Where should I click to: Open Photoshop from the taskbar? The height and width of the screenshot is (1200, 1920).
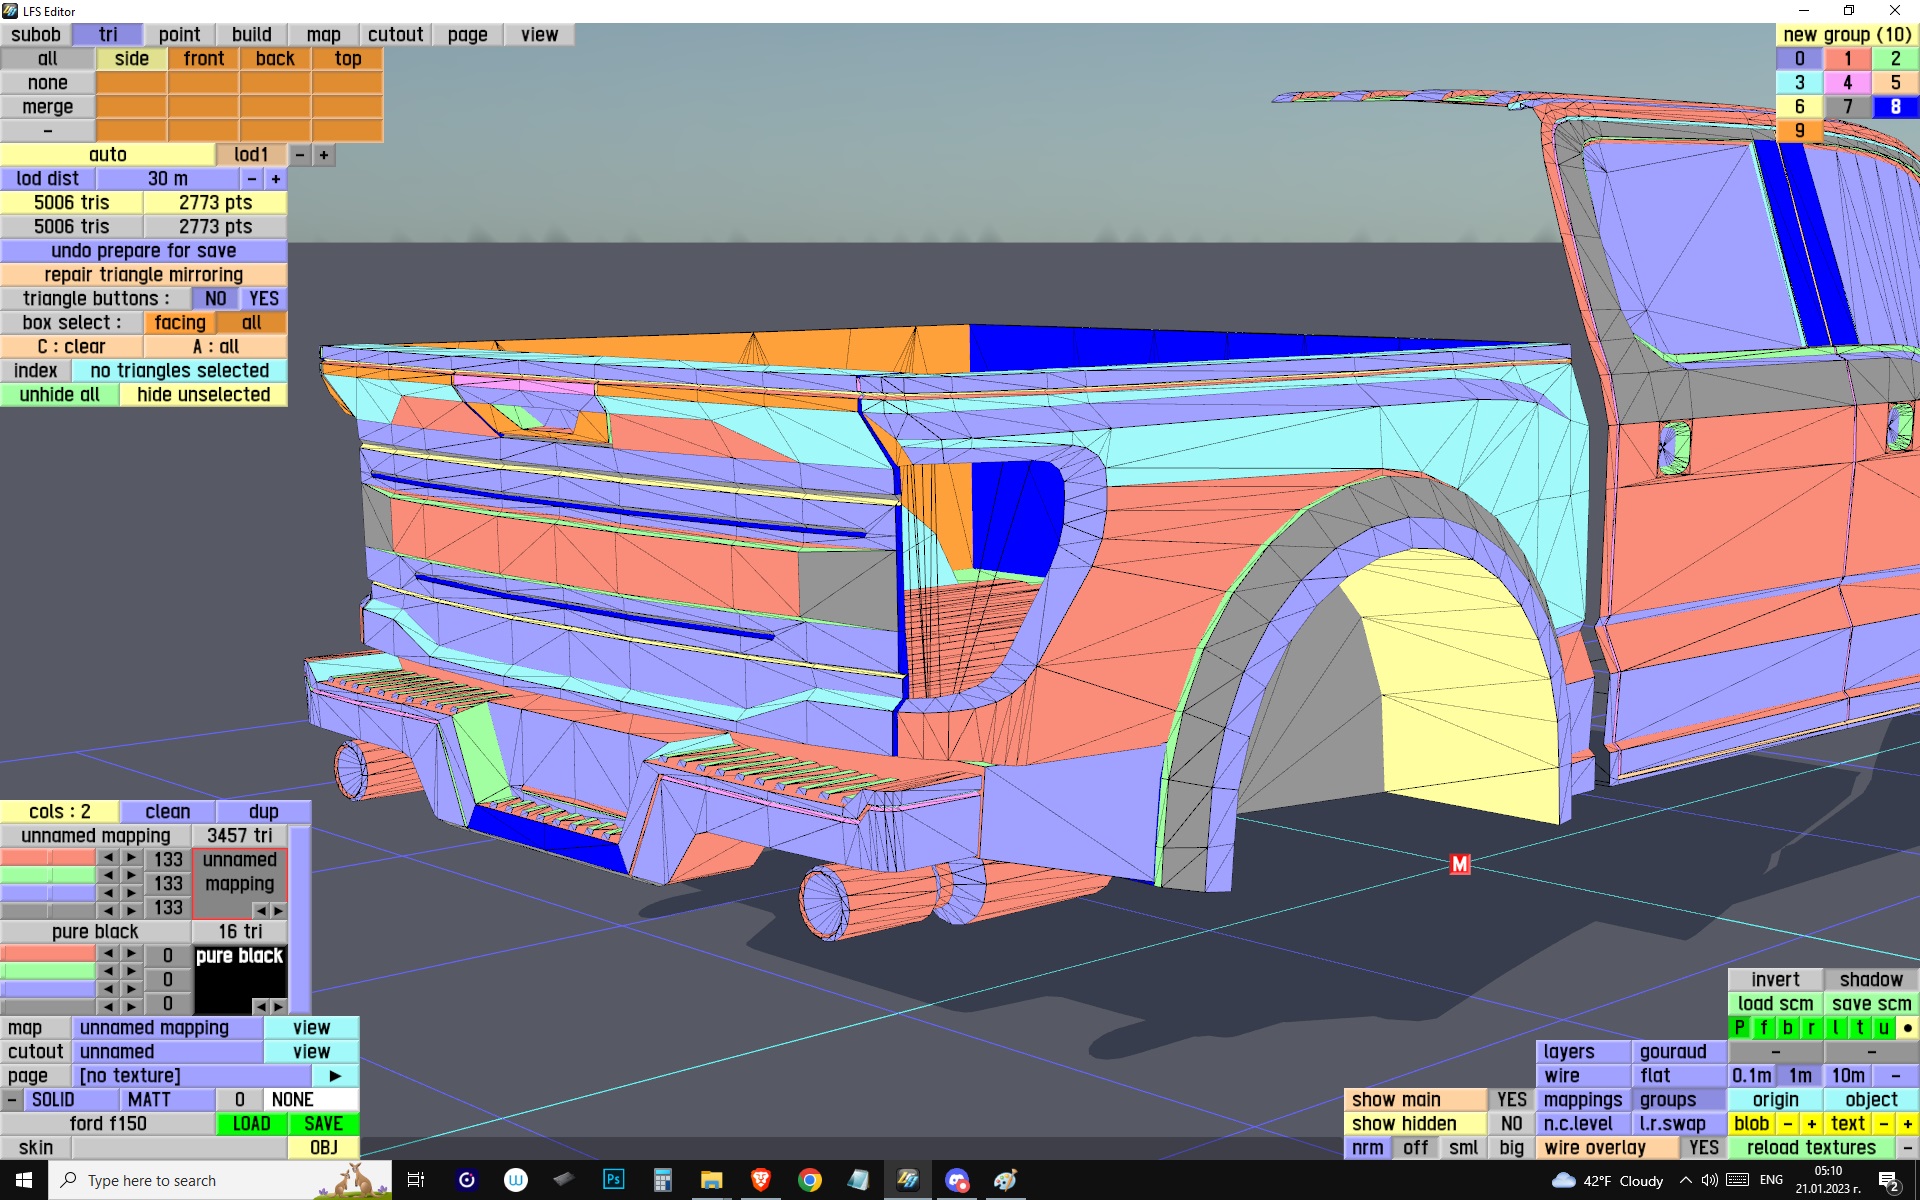(x=613, y=1180)
